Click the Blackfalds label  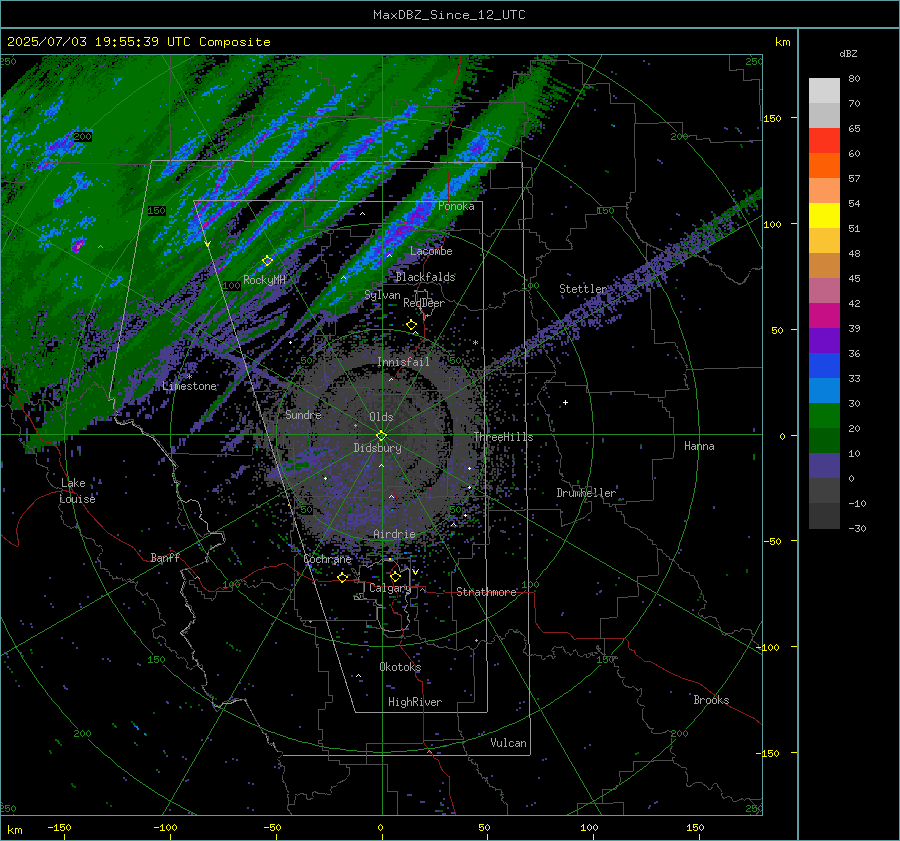(425, 277)
